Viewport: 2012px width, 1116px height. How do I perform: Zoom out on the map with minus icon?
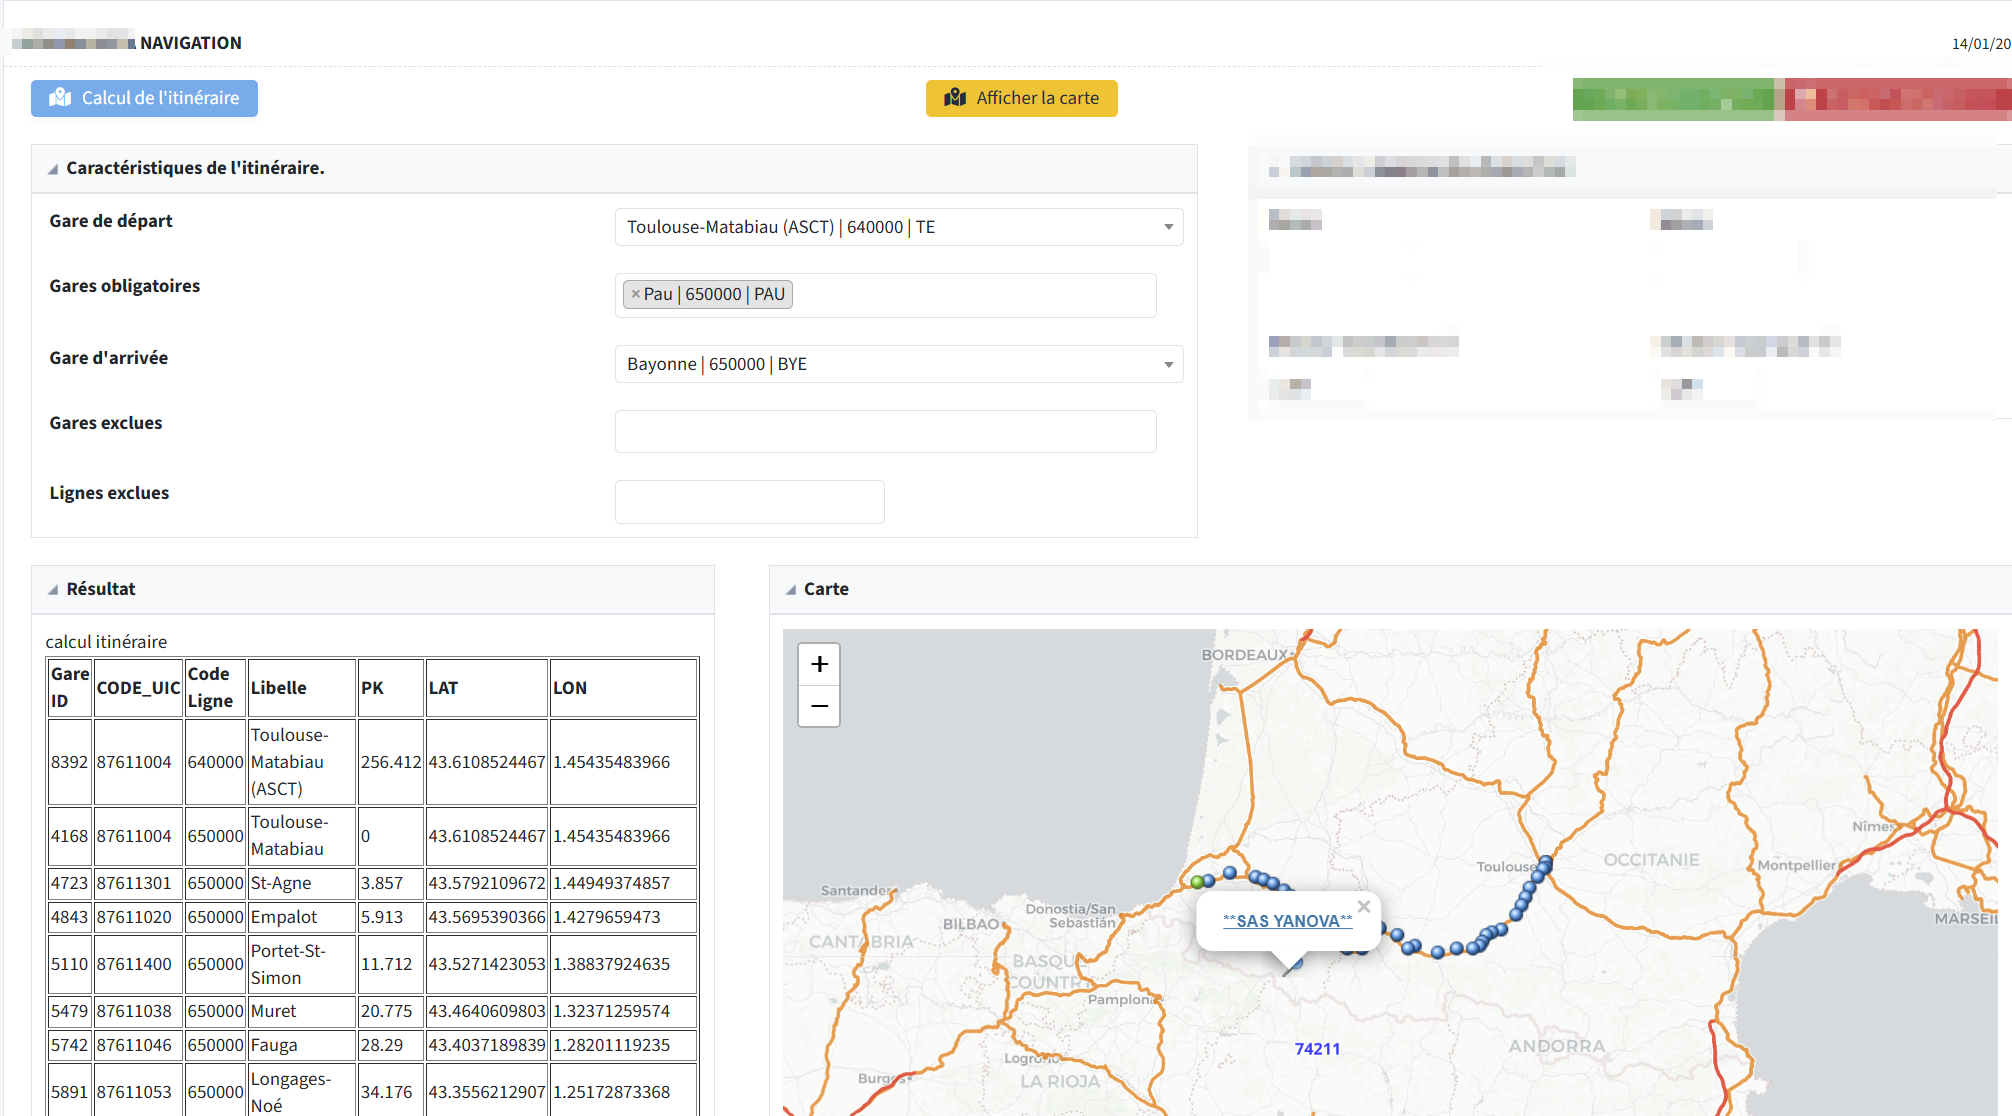818,706
